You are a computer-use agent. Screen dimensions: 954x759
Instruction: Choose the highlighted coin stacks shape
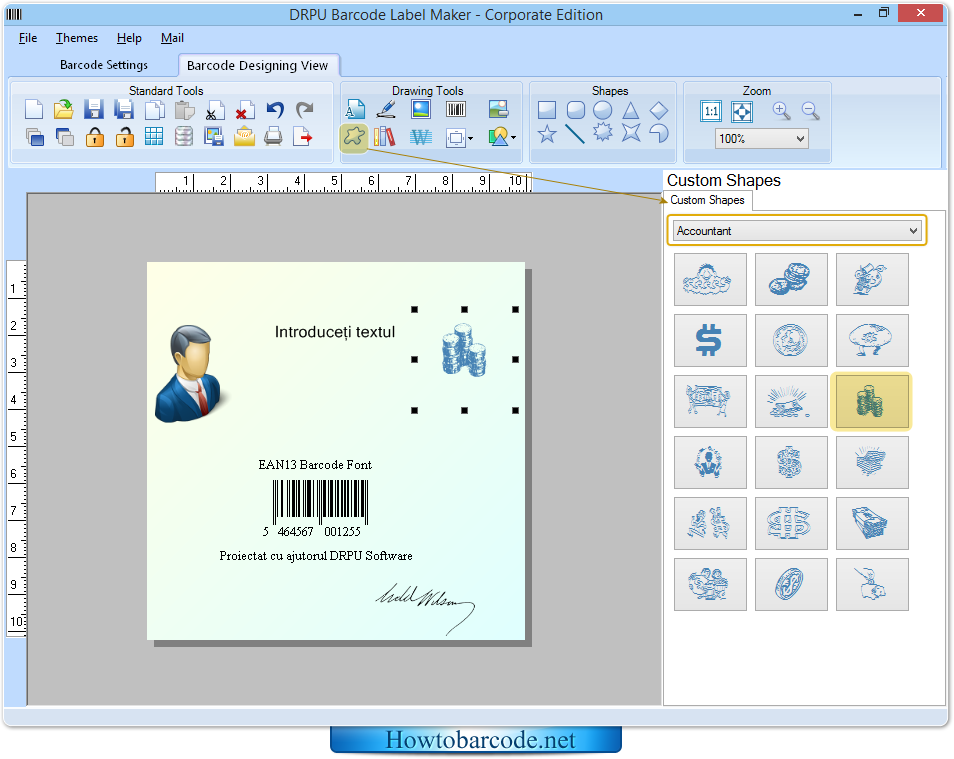click(x=872, y=401)
